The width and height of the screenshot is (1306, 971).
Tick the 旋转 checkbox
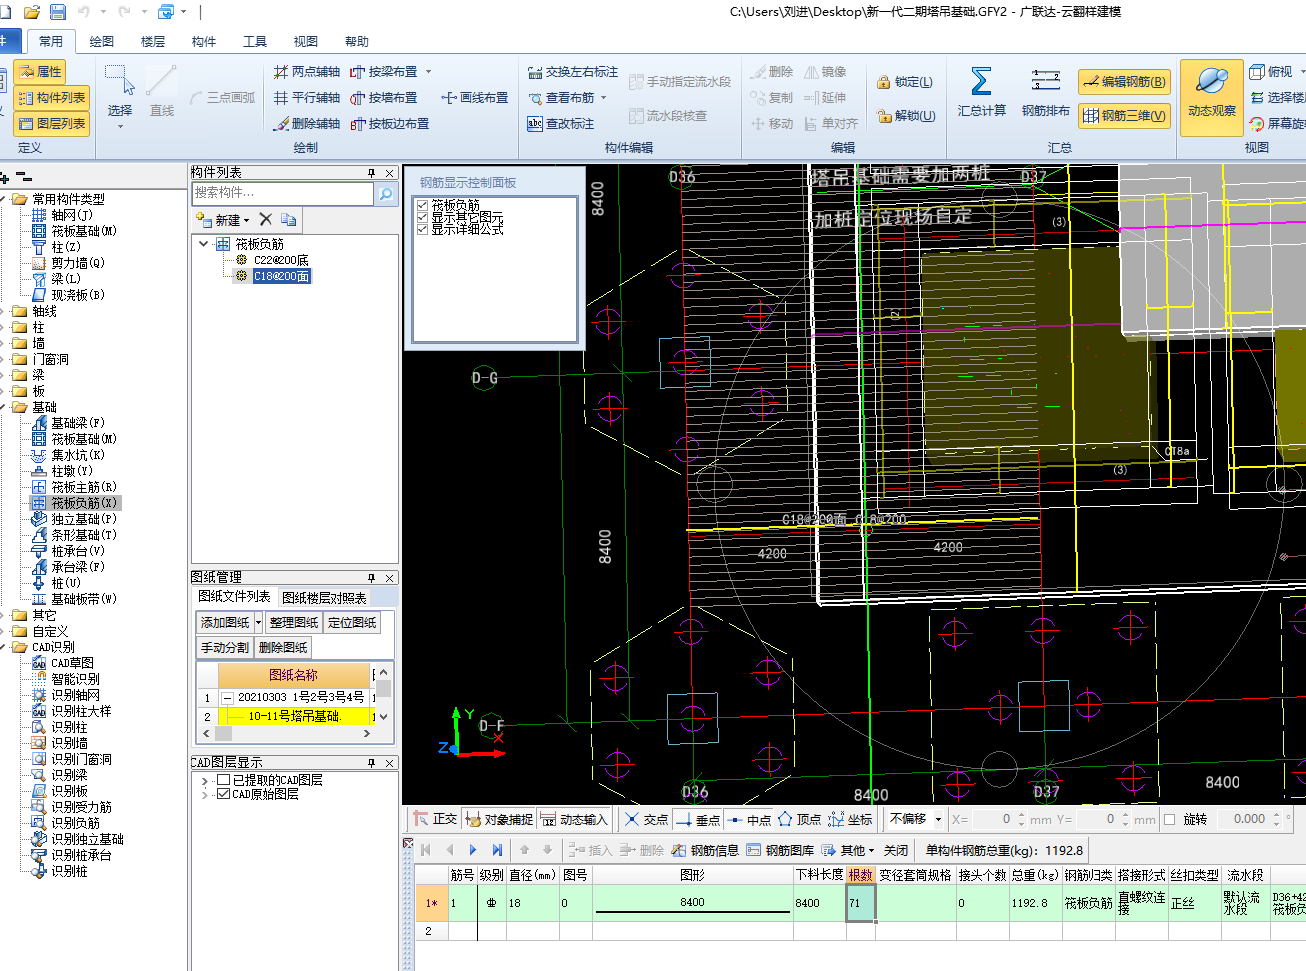1169,820
